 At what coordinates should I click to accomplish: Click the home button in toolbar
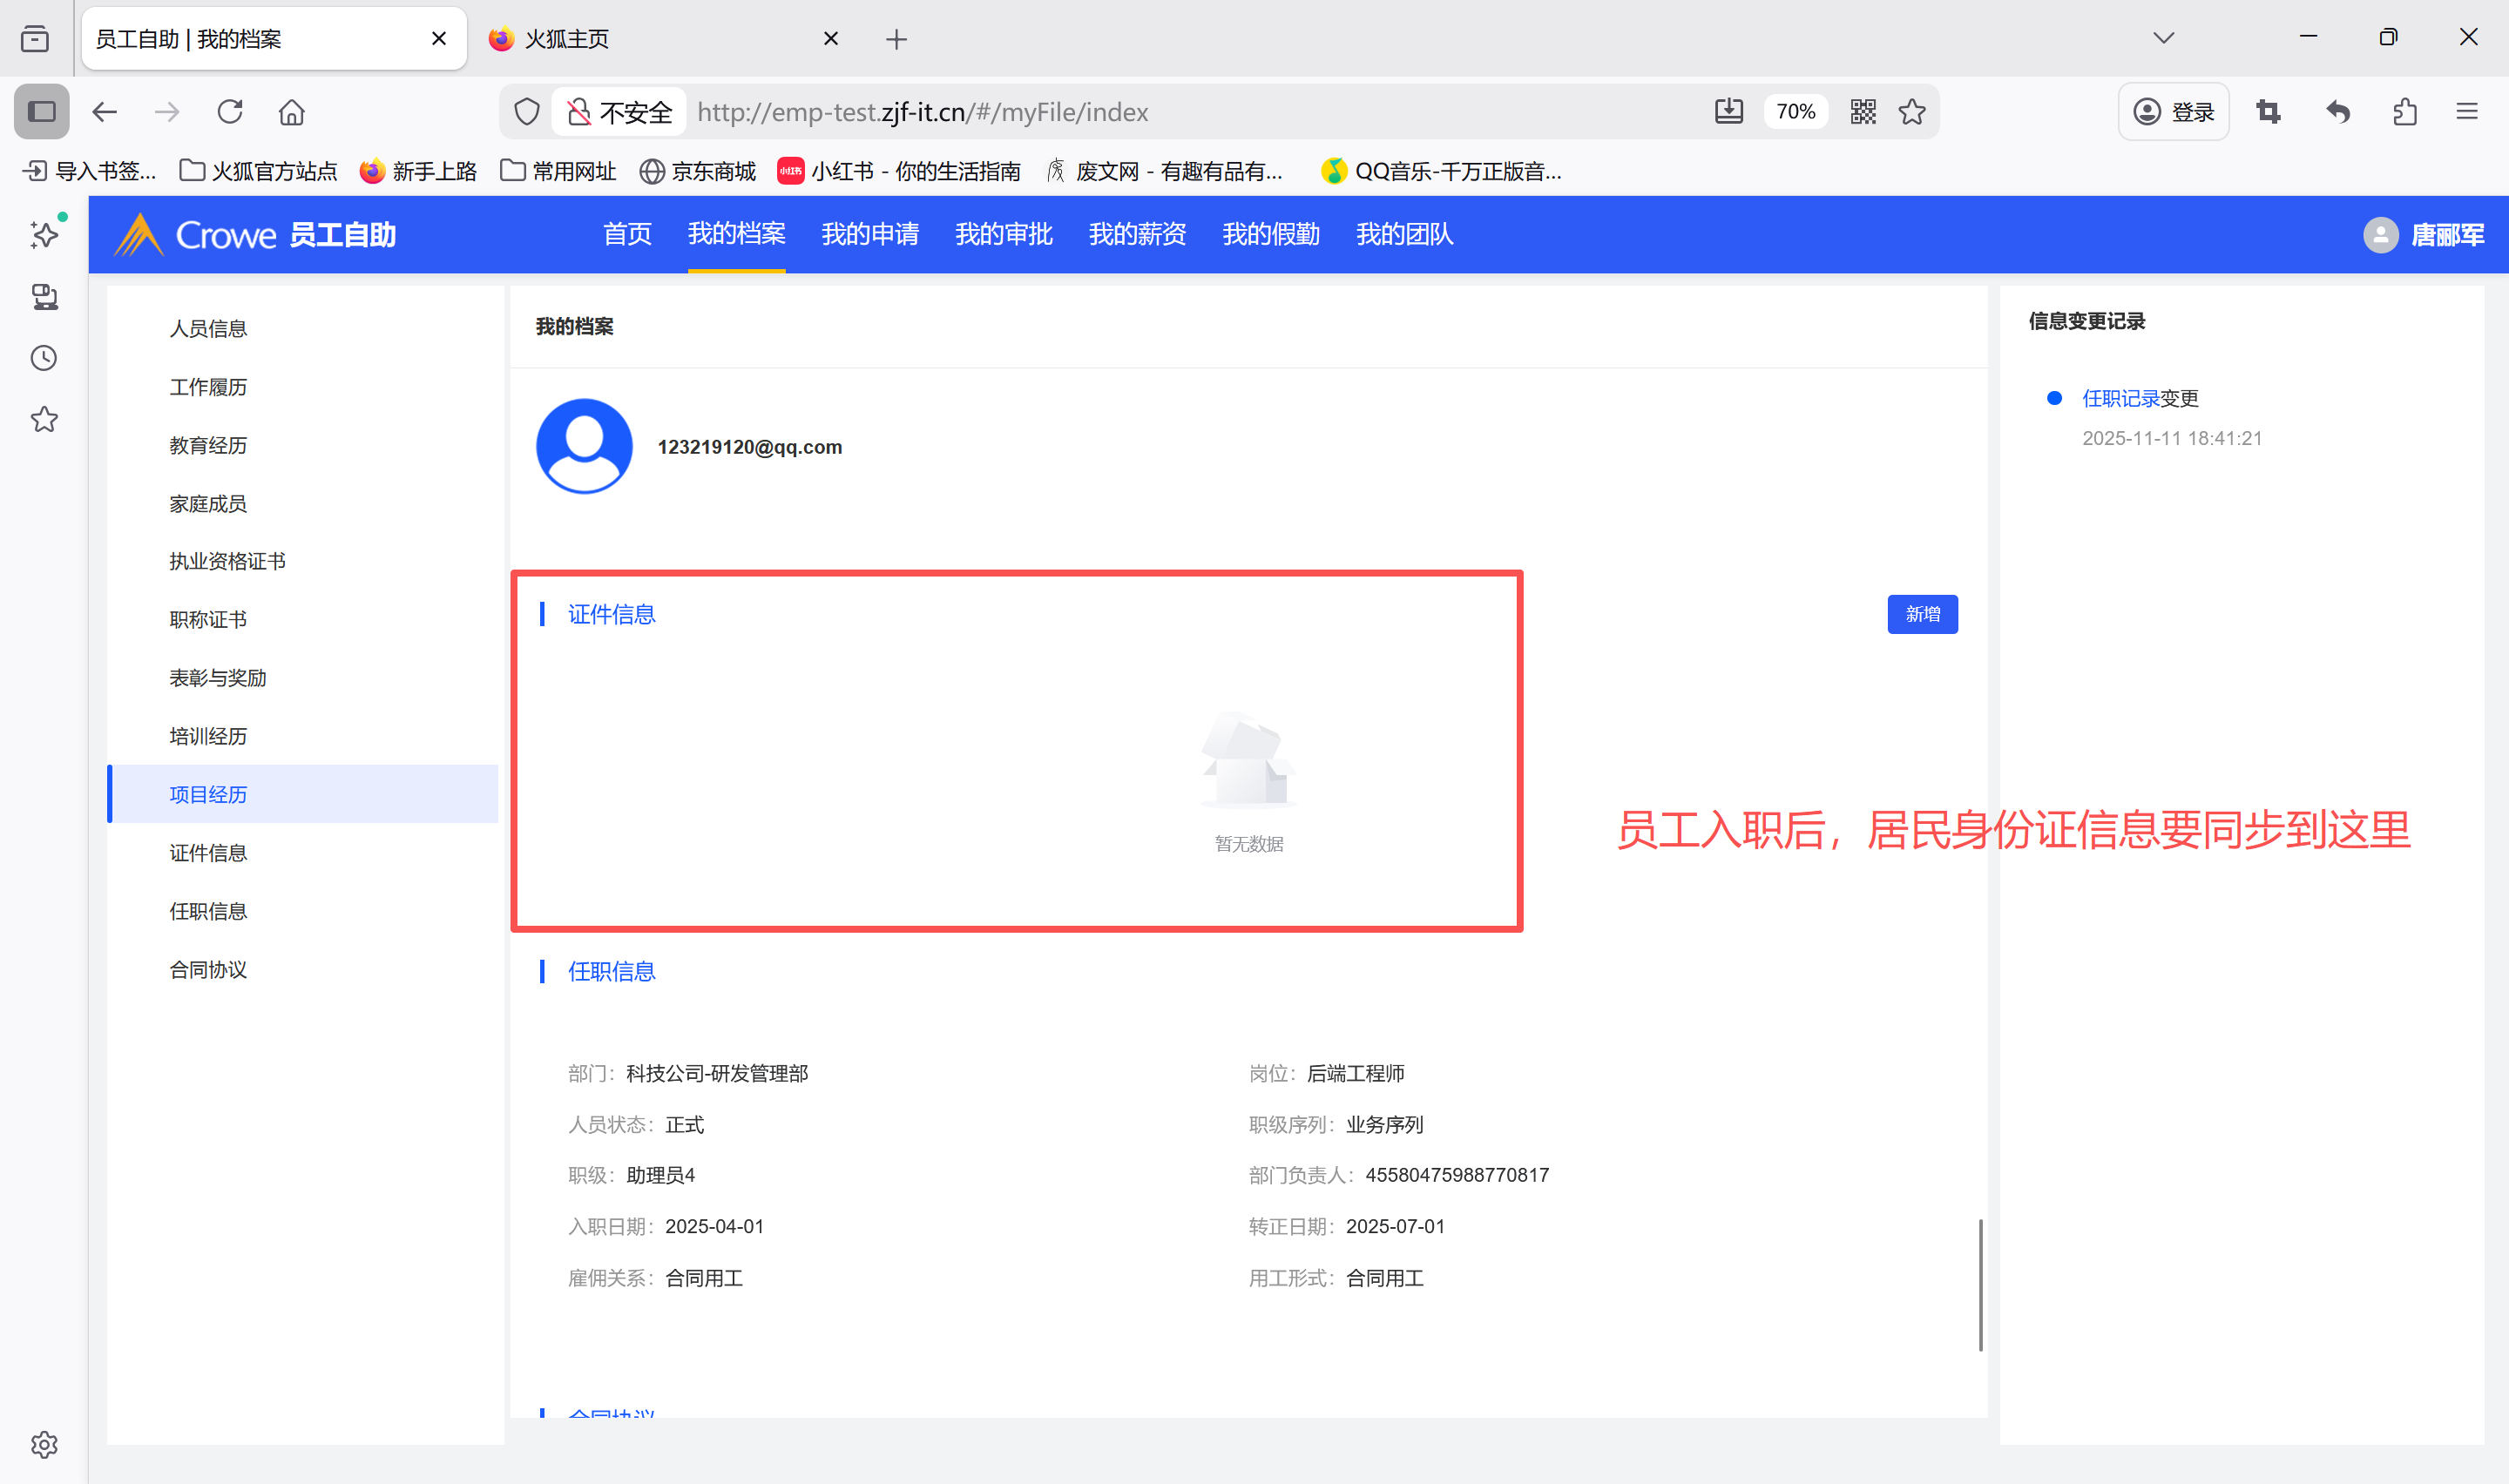coord(292,112)
